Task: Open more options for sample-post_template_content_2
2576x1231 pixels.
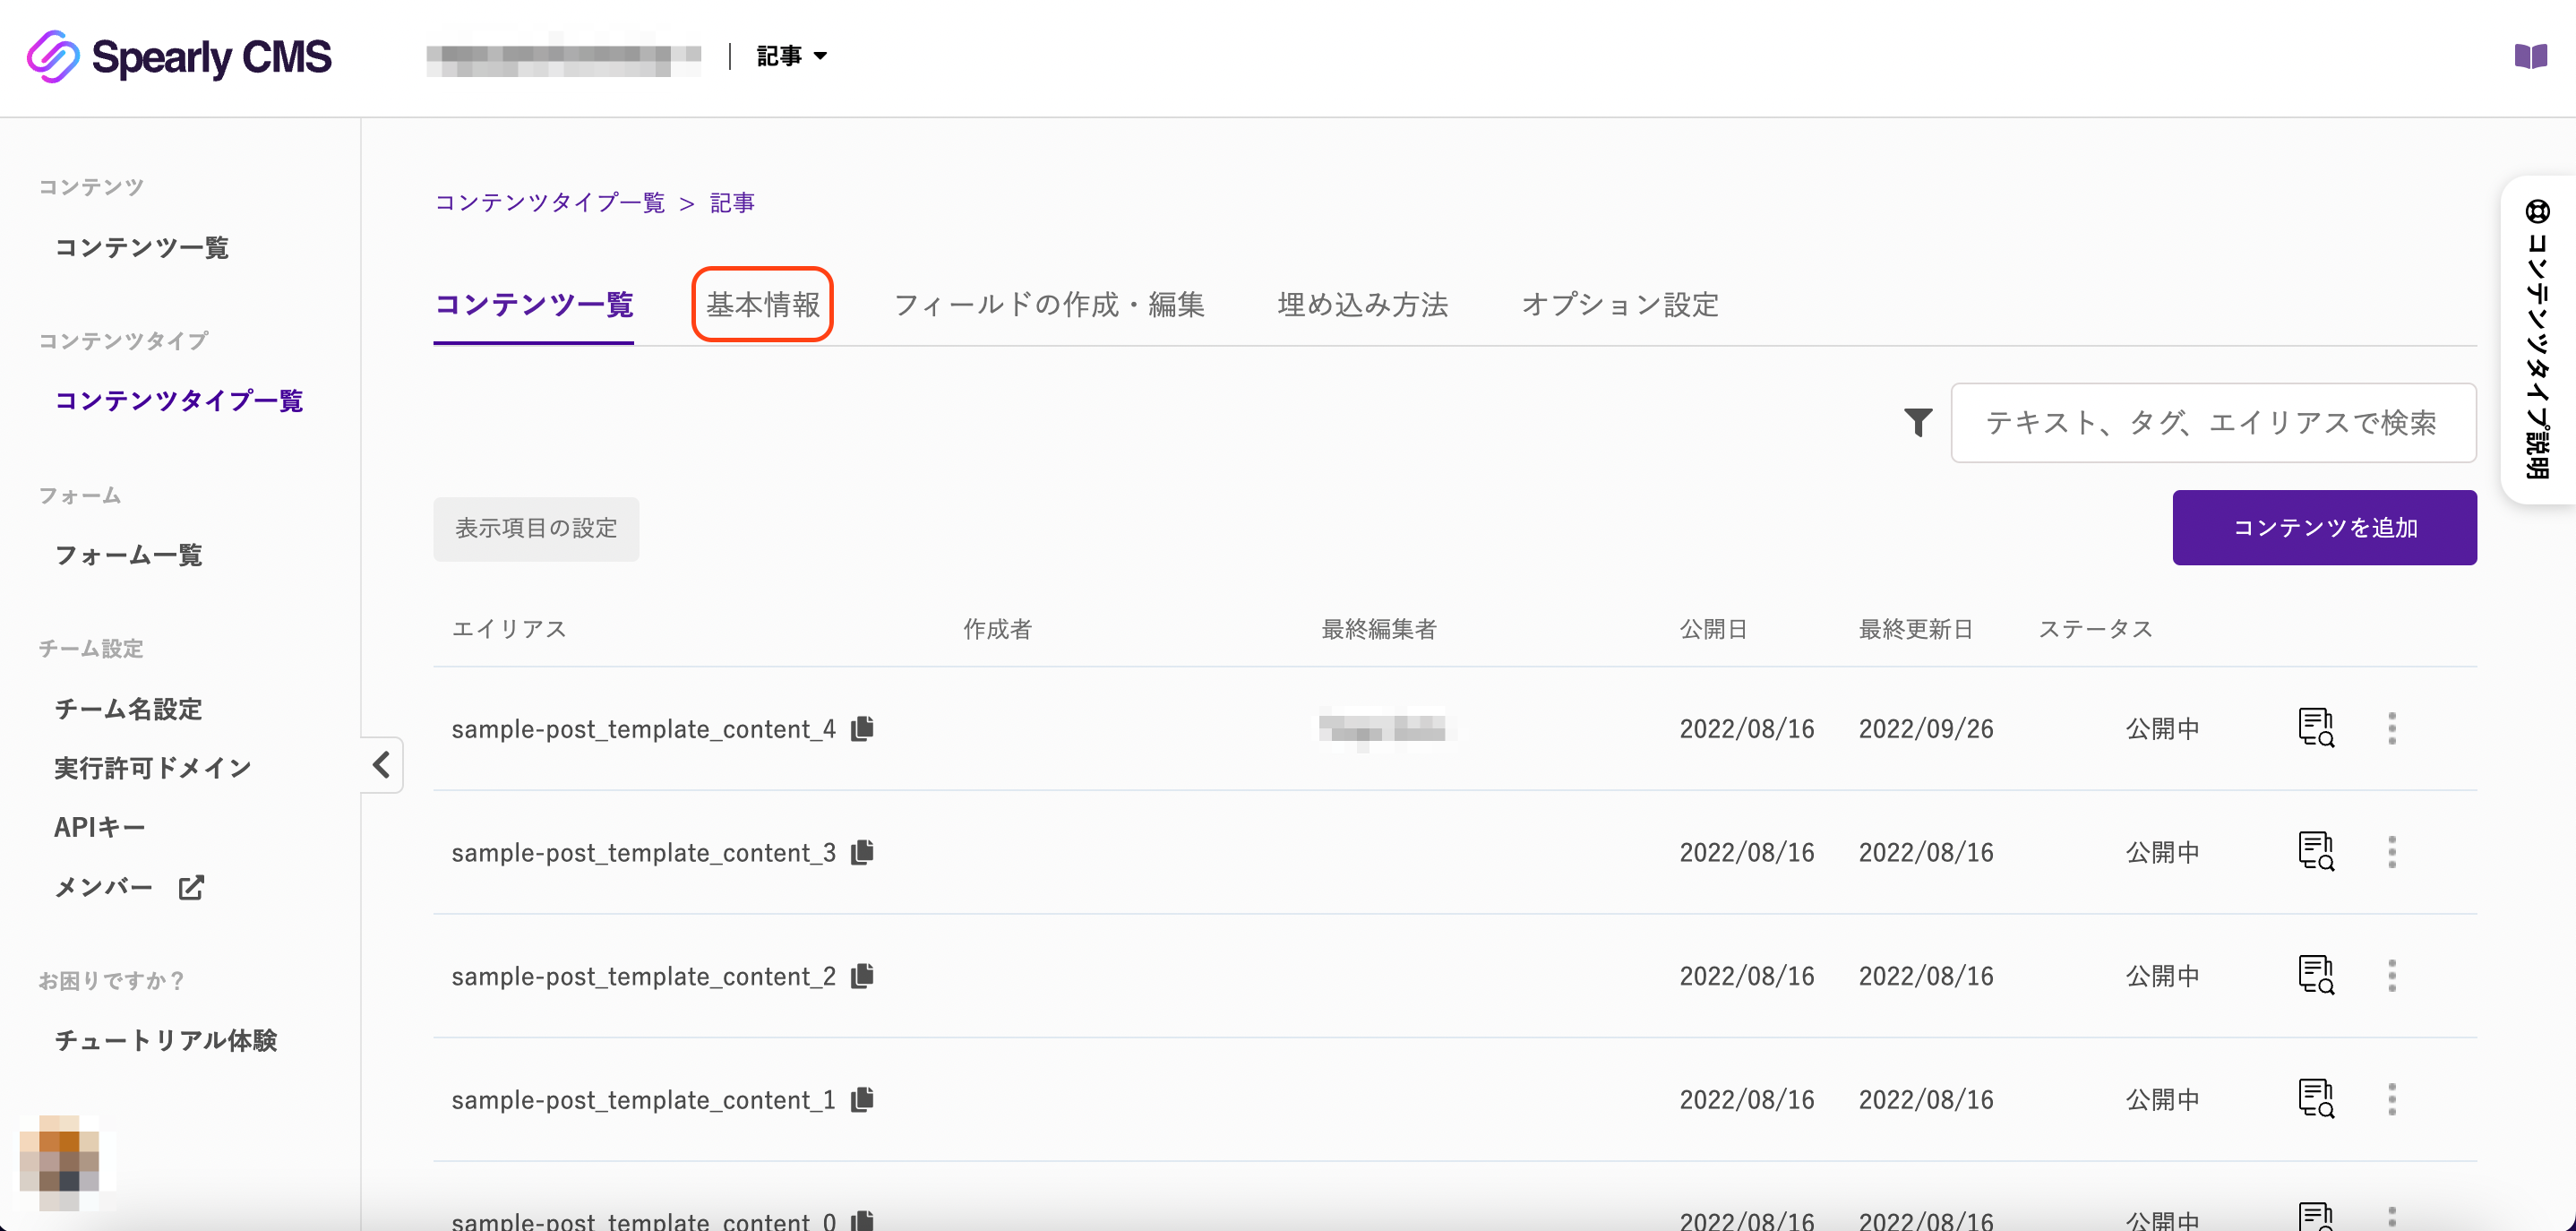Action: click(2391, 975)
